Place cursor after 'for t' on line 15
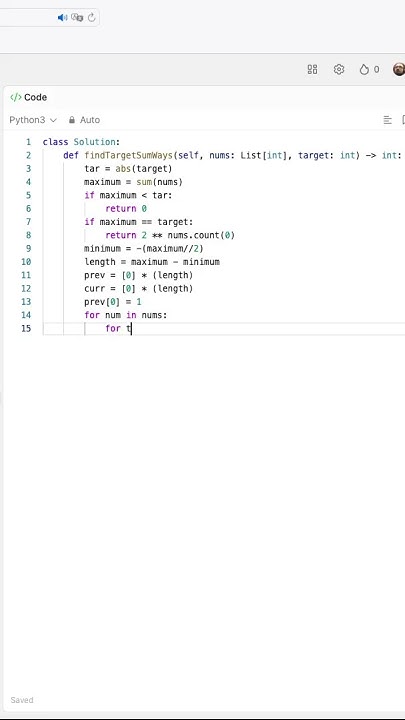Image resolution: width=405 pixels, height=720 pixels. pyautogui.click(x=132, y=328)
